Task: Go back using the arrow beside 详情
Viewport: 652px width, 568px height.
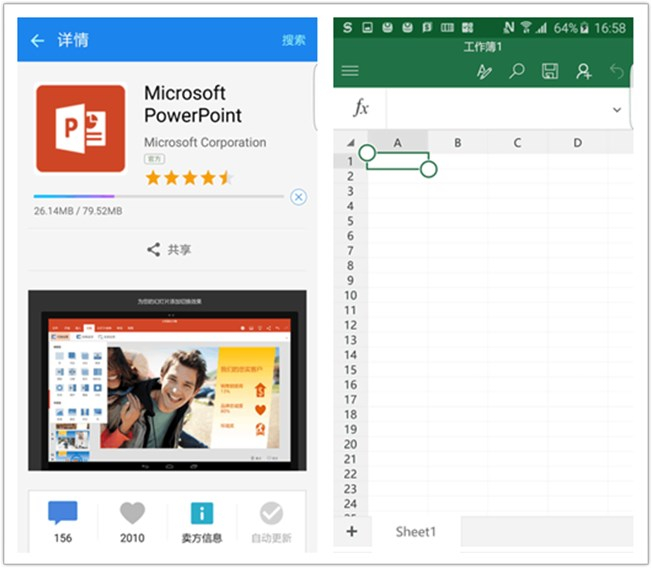Action: 37,40
